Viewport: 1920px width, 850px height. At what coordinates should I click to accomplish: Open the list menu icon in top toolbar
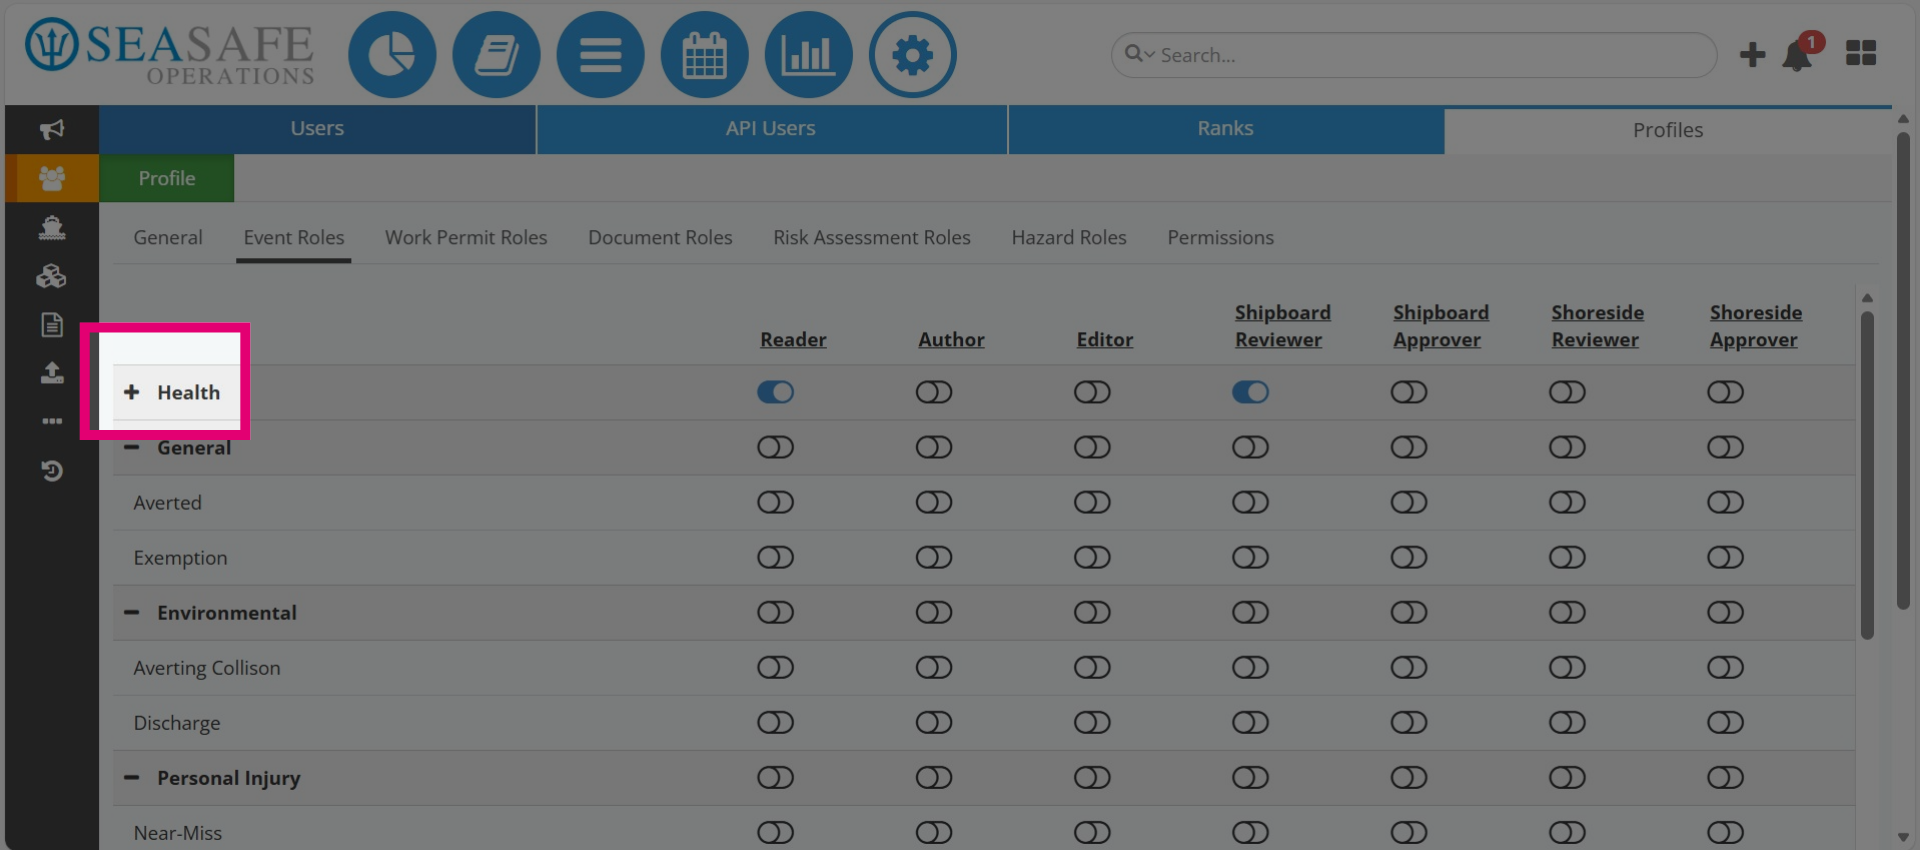(600, 55)
